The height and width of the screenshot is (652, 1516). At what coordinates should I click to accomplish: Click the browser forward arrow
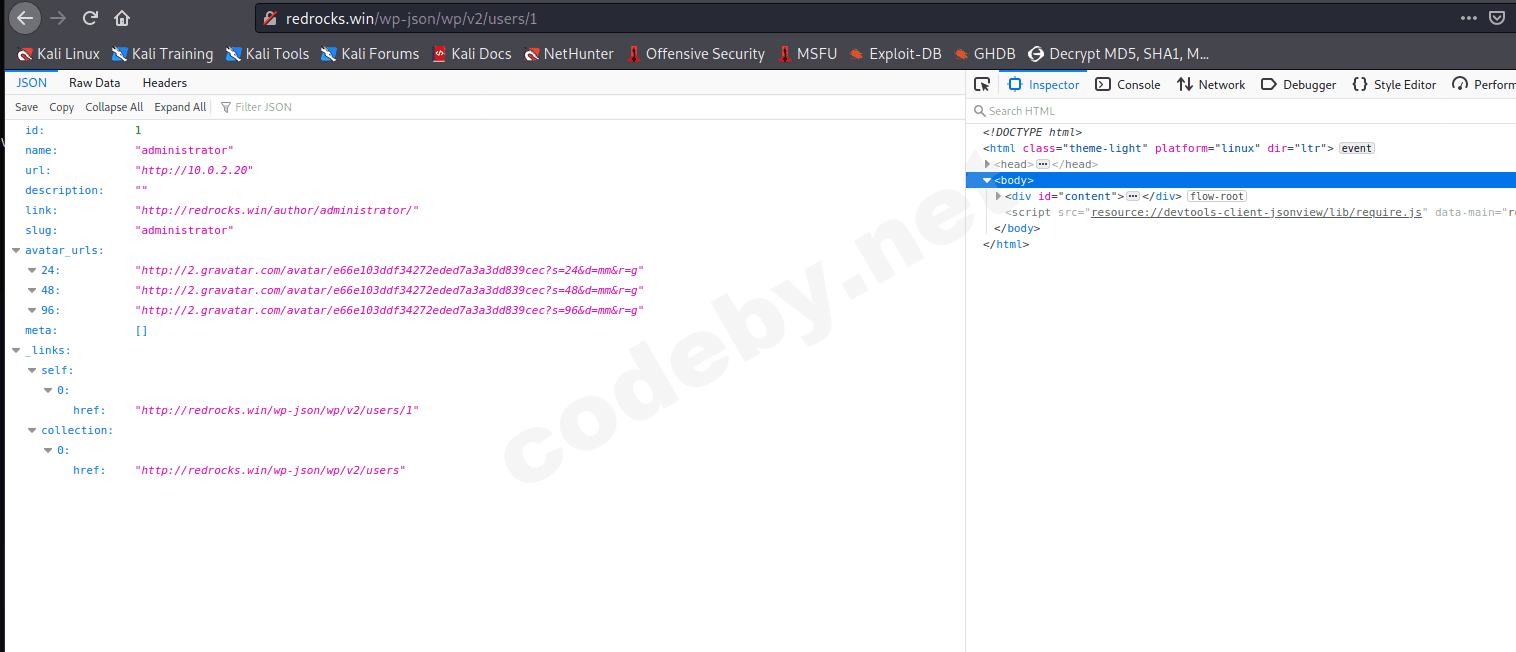(x=58, y=18)
